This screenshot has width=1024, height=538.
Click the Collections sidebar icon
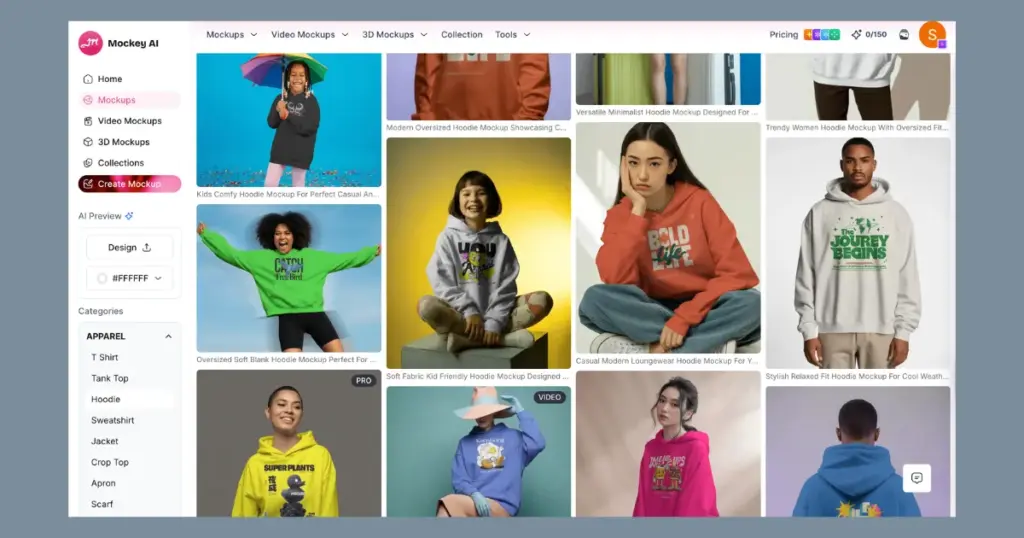[x=88, y=163]
